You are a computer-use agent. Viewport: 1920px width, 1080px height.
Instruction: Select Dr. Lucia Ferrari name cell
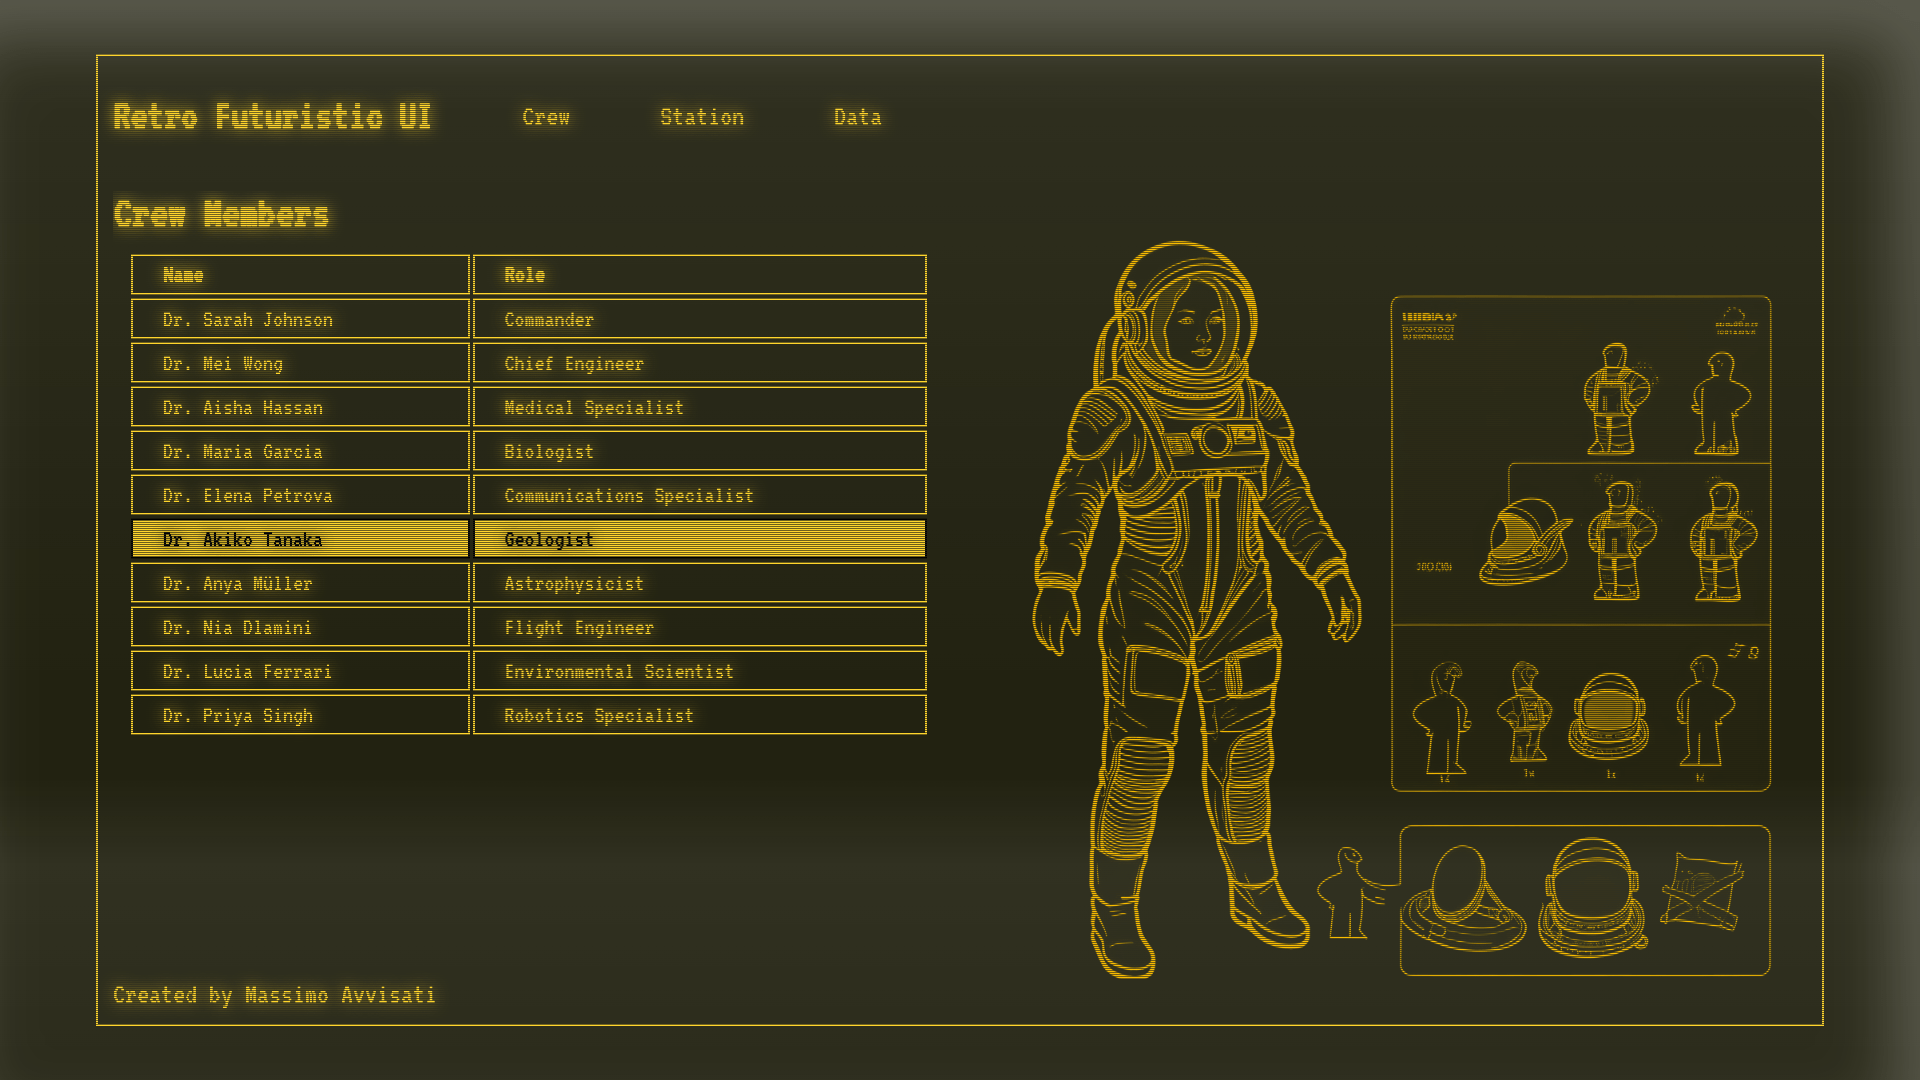[x=300, y=671]
